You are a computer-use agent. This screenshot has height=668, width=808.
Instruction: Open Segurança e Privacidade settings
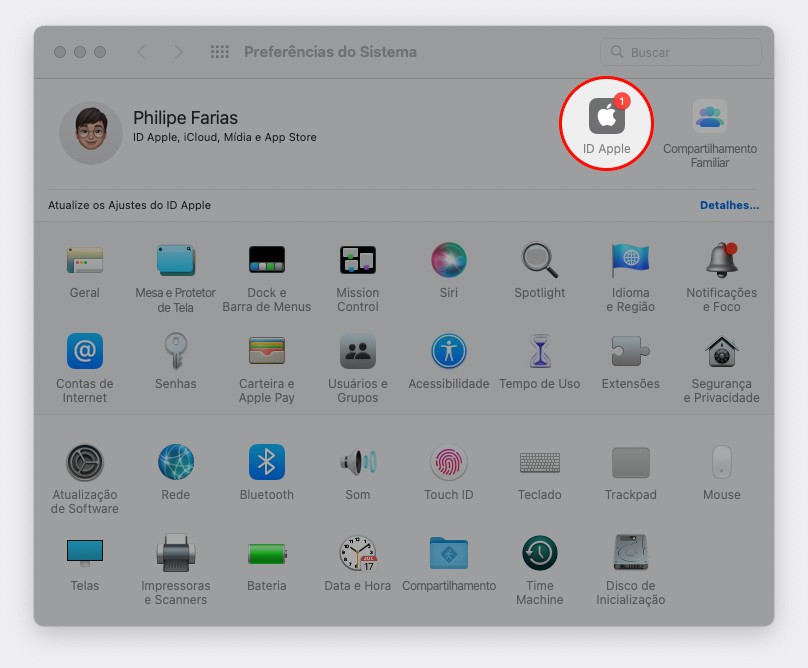click(721, 352)
